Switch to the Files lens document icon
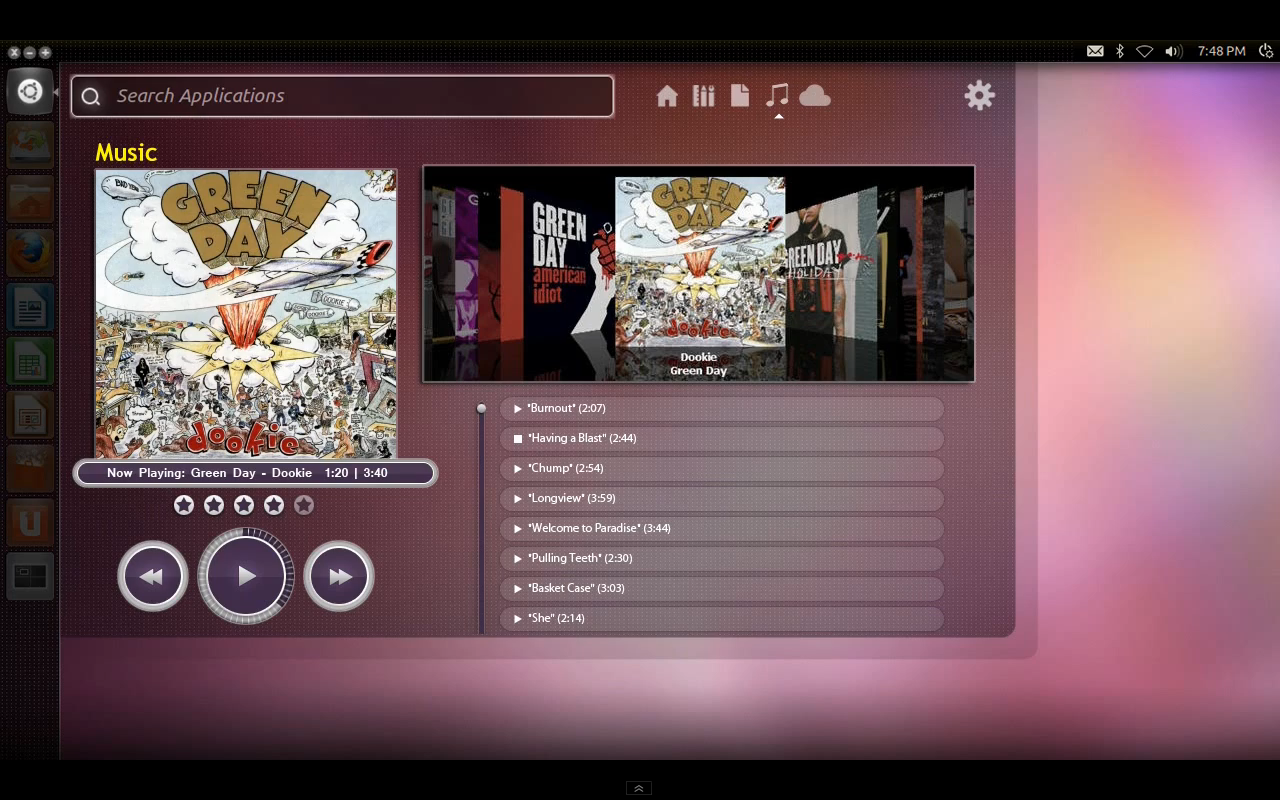Image resolution: width=1280 pixels, height=800 pixels. 740,95
